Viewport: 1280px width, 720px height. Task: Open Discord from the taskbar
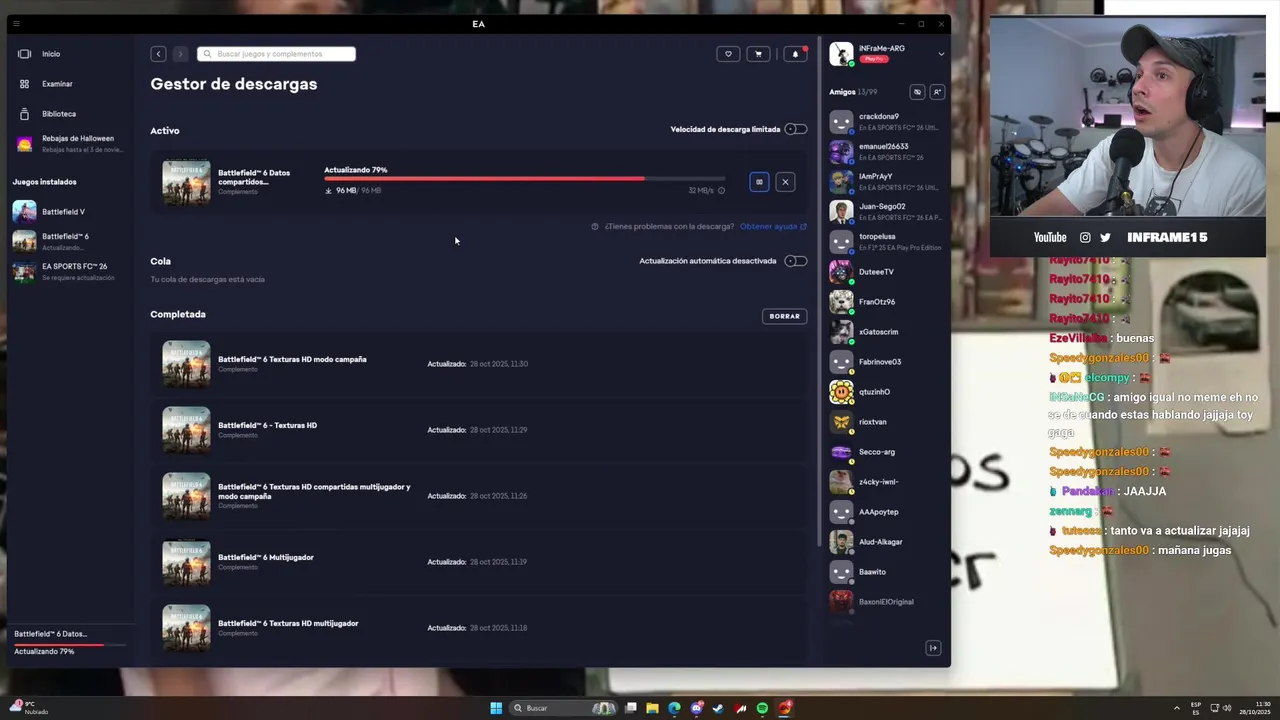[x=696, y=708]
